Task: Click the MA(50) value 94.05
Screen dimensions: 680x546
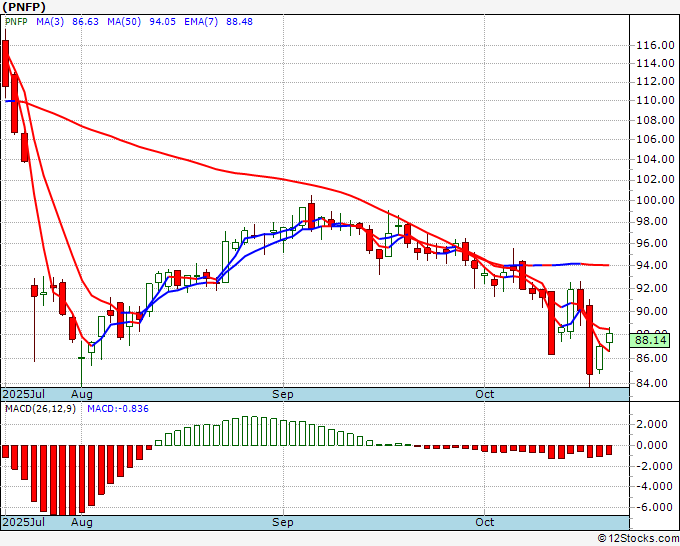Action: click(x=163, y=22)
